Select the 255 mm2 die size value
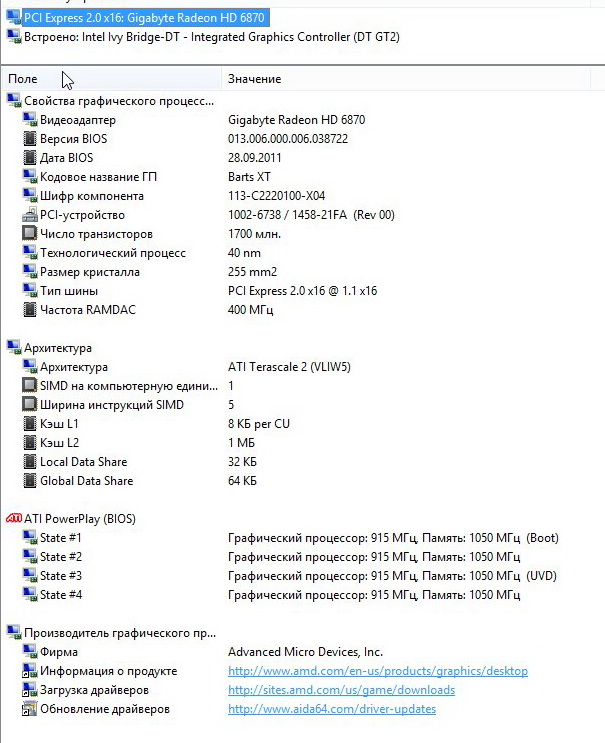This screenshot has height=743, width=605. [253, 272]
